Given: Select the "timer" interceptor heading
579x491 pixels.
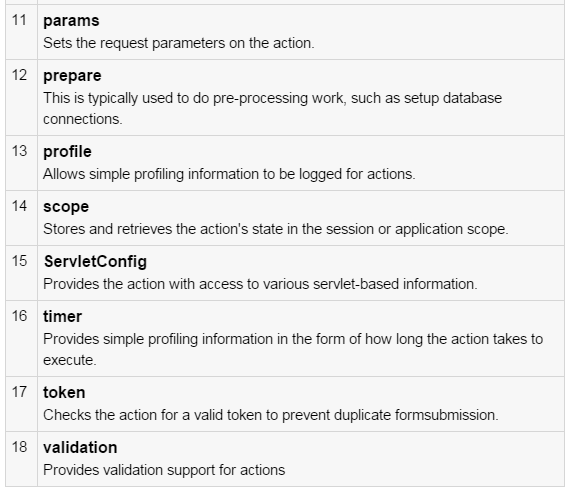Looking at the screenshot, I should pos(62,317).
